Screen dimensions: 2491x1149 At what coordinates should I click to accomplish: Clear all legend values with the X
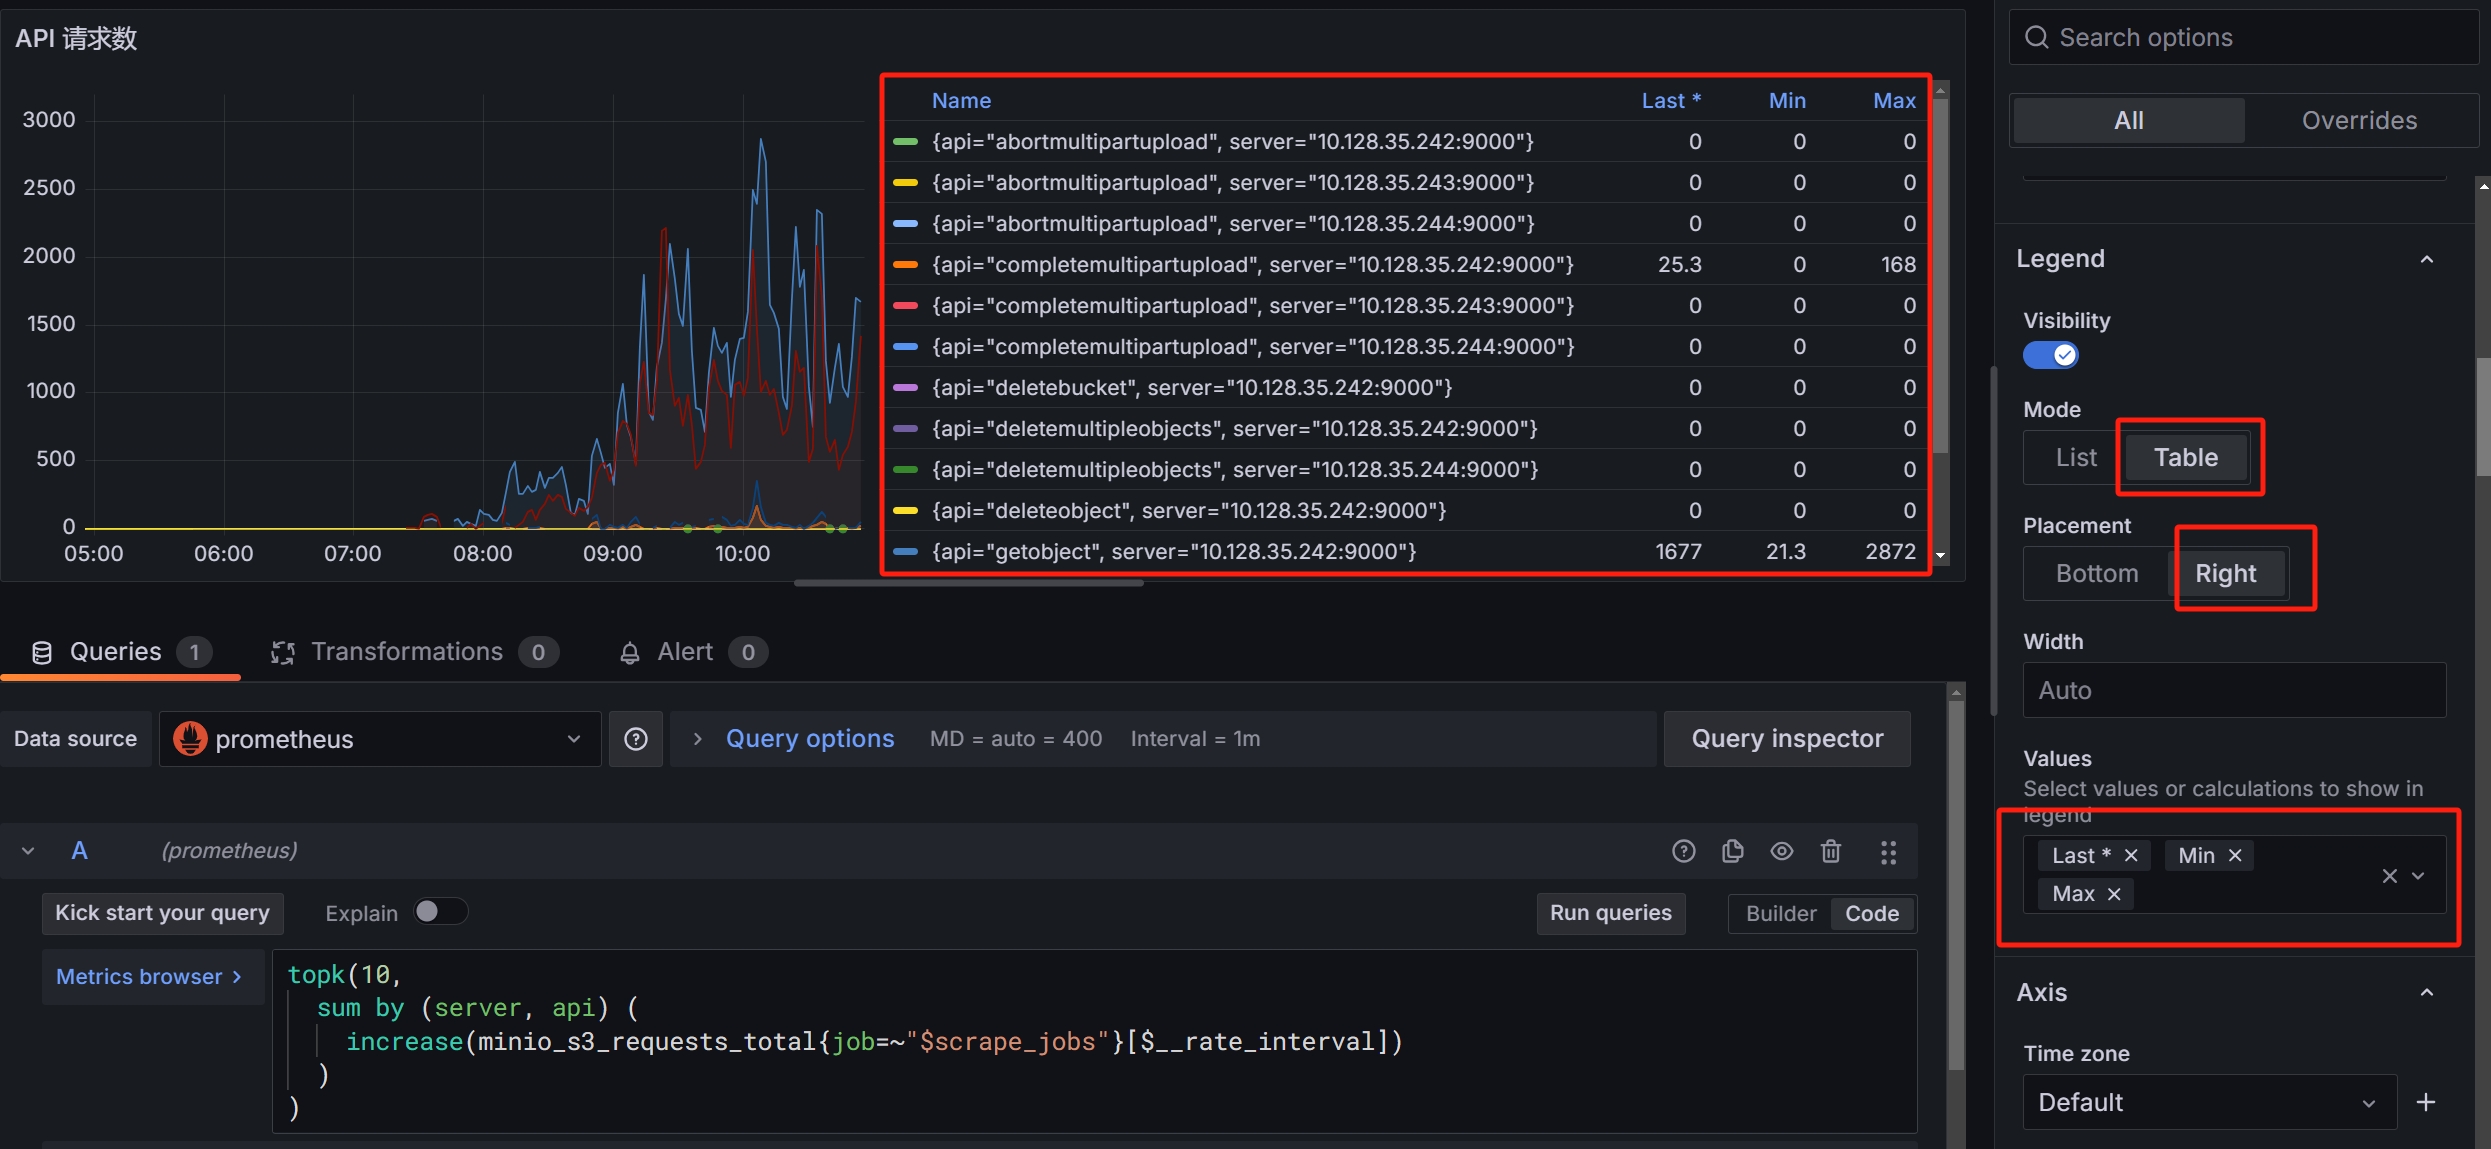2389,876
